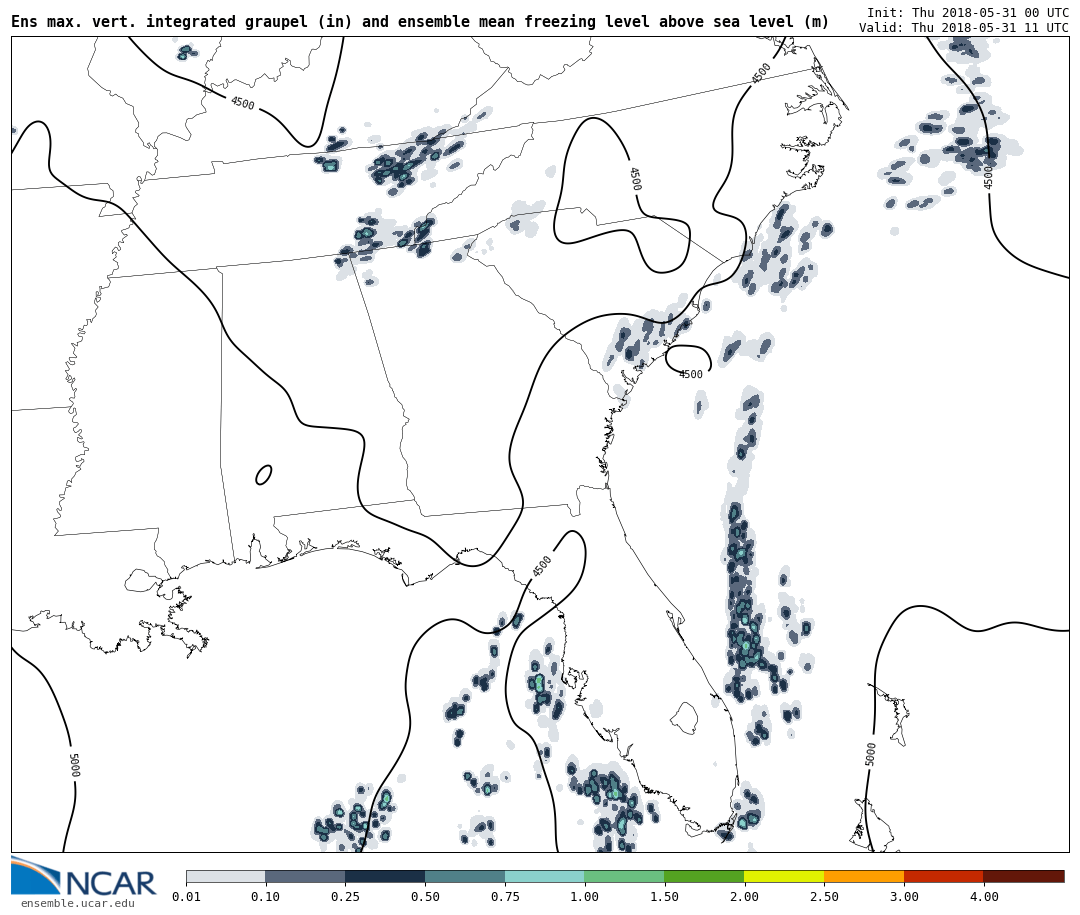Select the 0.10–0.25 slate legend swatch
Viewport: 1080px width, 915px height.
pos(305,876)
